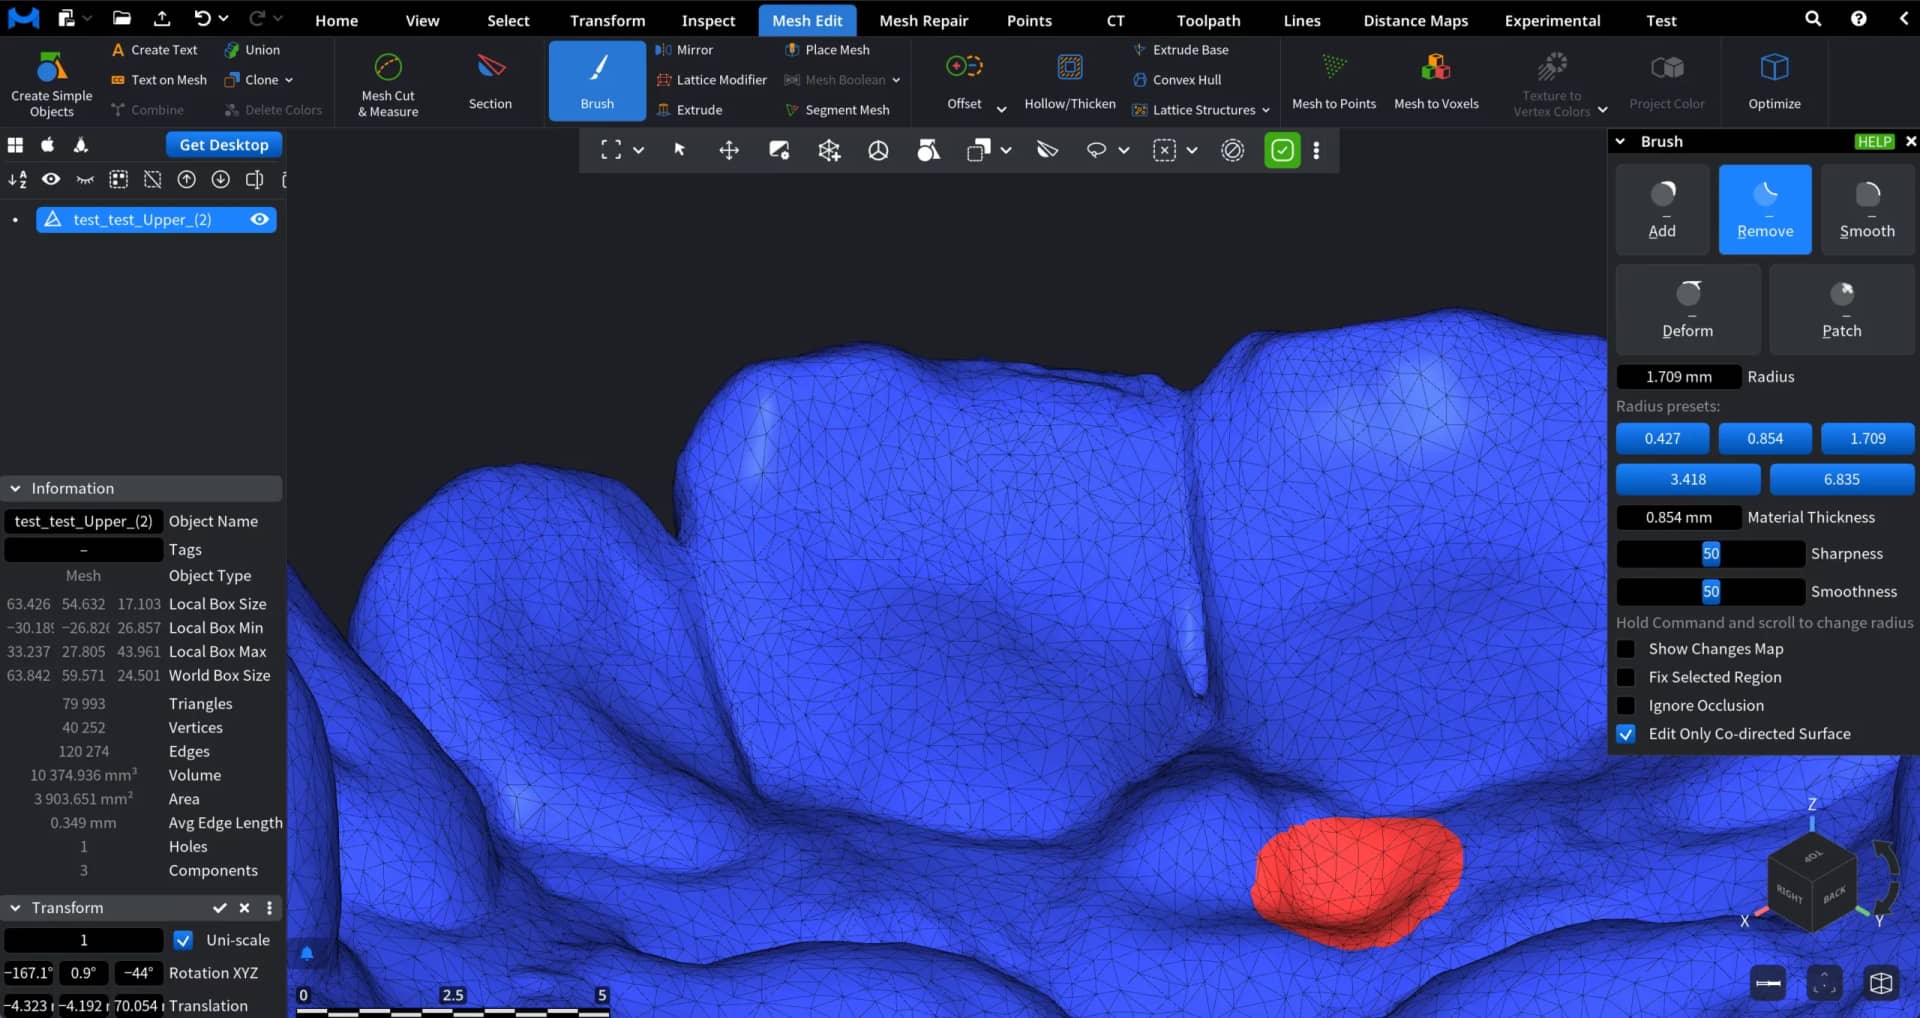Screen dimensions: 1920x1018
Task: Hide test_test_Upper_(2) with its eye icon
Action: click(x=260, y=219)
